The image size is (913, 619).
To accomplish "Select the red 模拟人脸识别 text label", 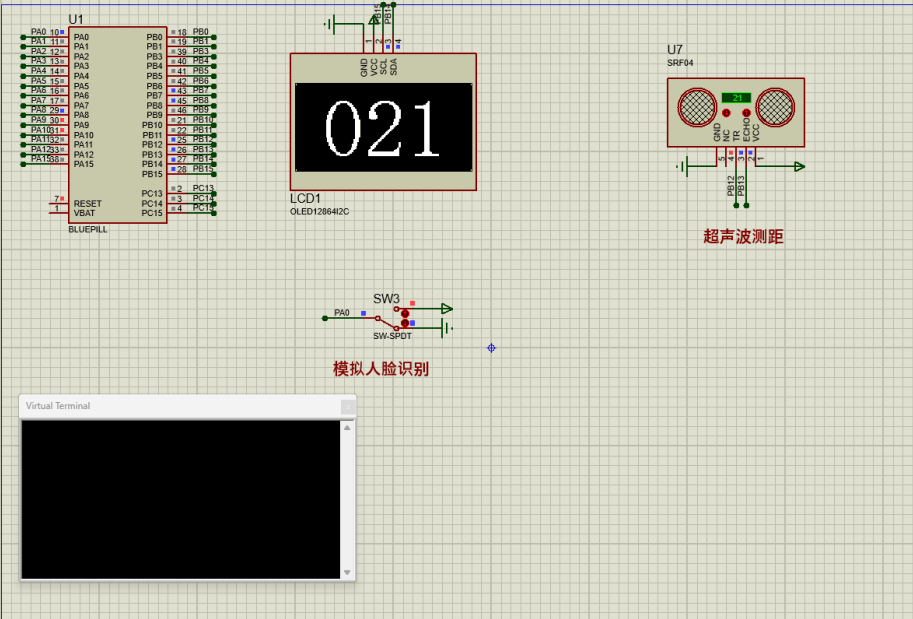I will click(381, 369).
